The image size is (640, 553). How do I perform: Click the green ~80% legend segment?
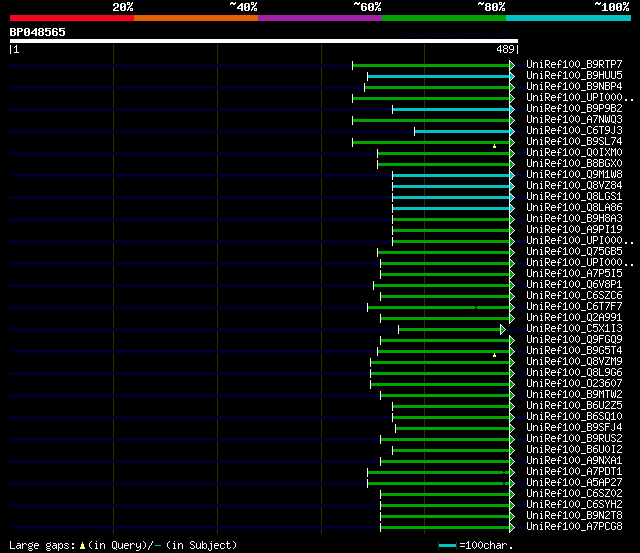click(x=444, y=18)
